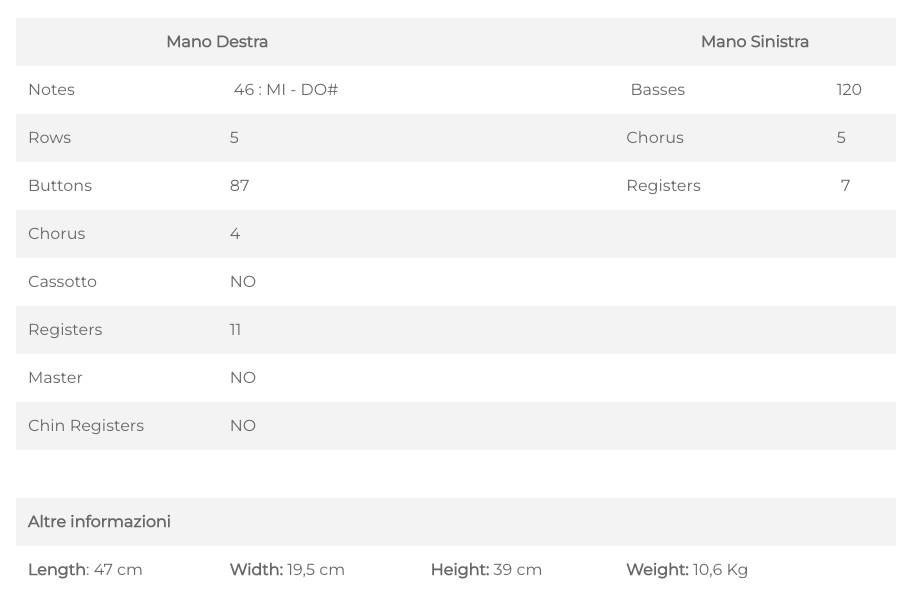Click the Buttons row label
The width and height of the screenshot is (921, 613).
point(60,186)
